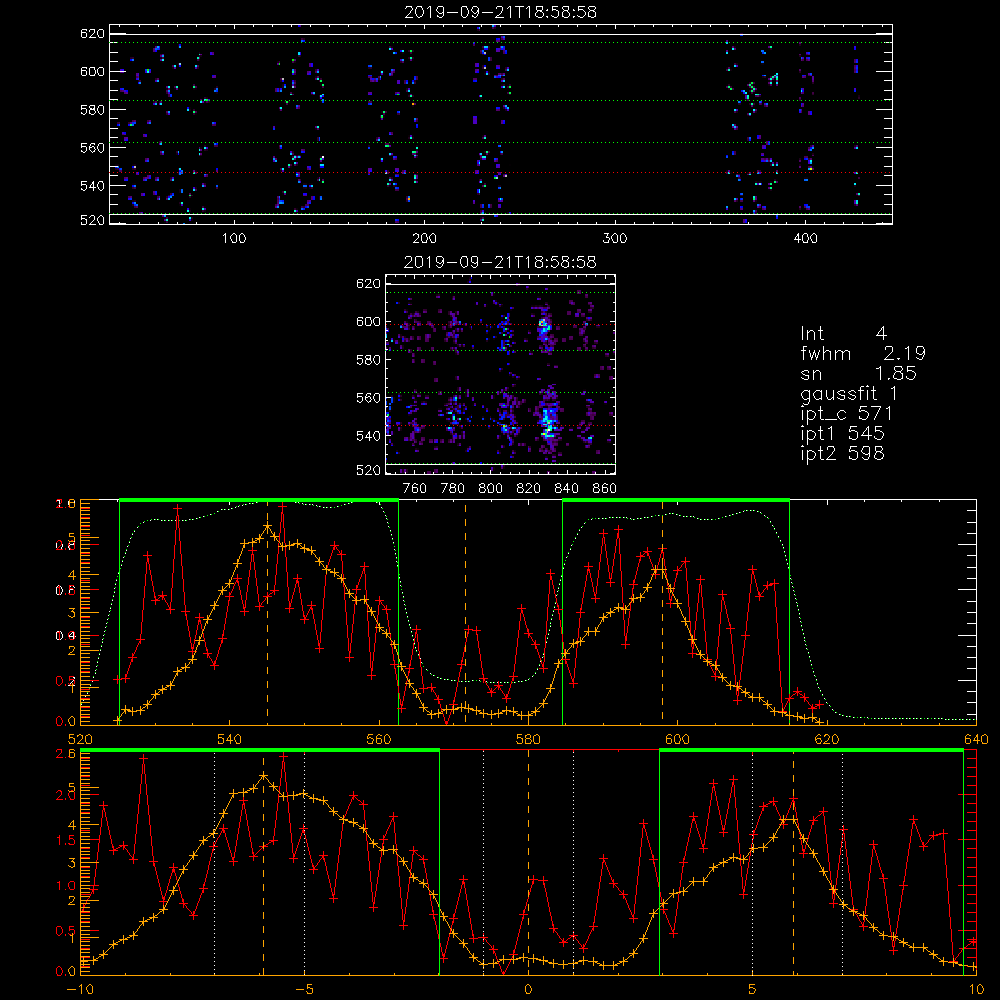Select the "ipt2 598" readout line
Viewport: 1000px width, 1000px height.
point(842,453)
